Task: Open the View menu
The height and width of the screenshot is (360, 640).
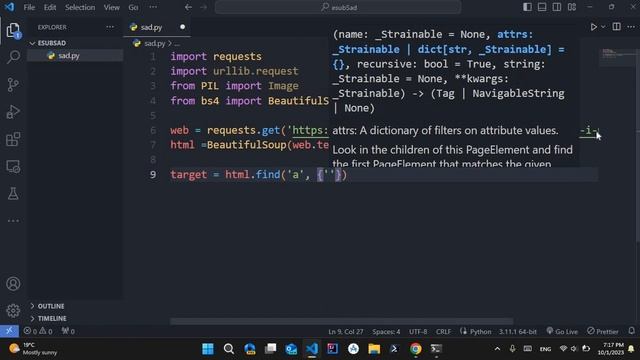Action: (111, 7)
